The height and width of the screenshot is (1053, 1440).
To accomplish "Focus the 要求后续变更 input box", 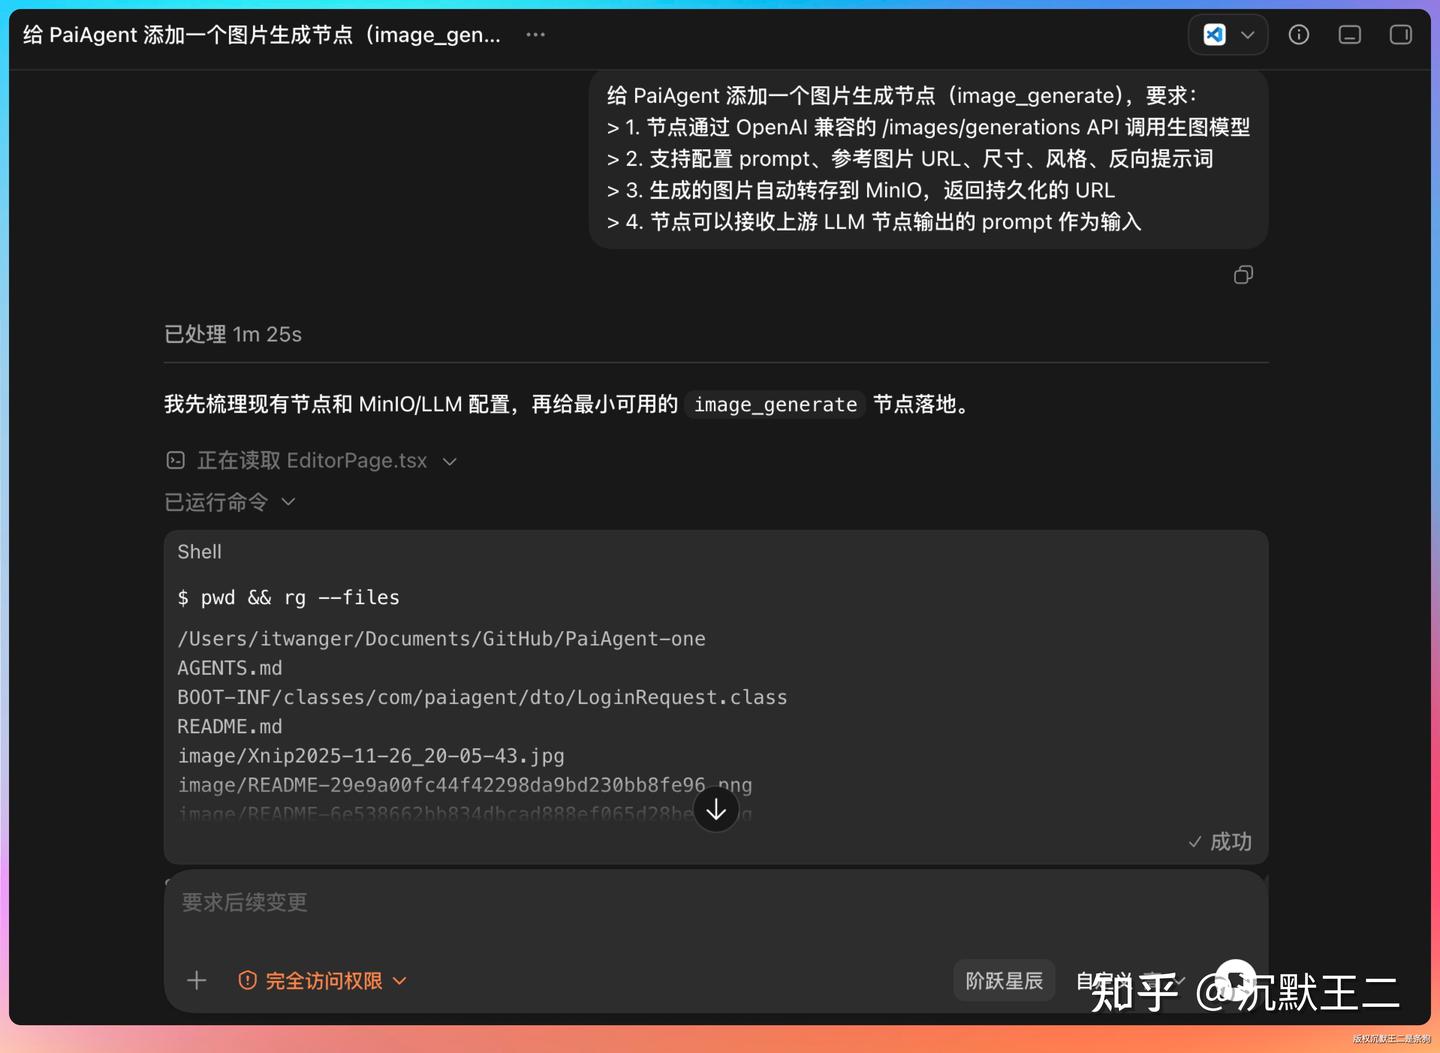I will (716, 903).
